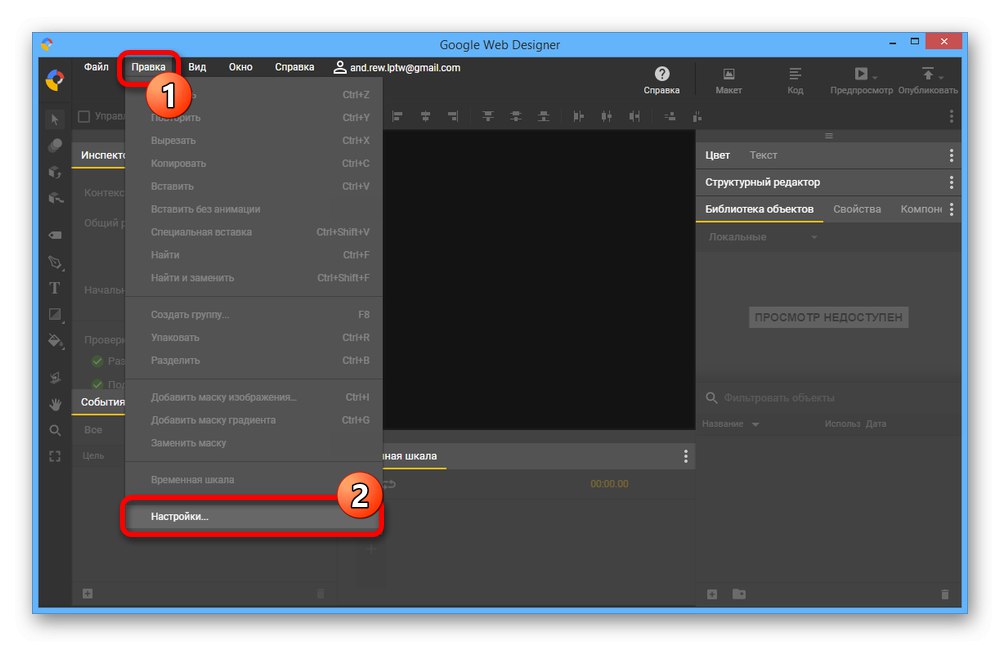Select the Hand pan tool
Image resolution: width=1000 pixels, height=646 pixels.
click(55, 404)
